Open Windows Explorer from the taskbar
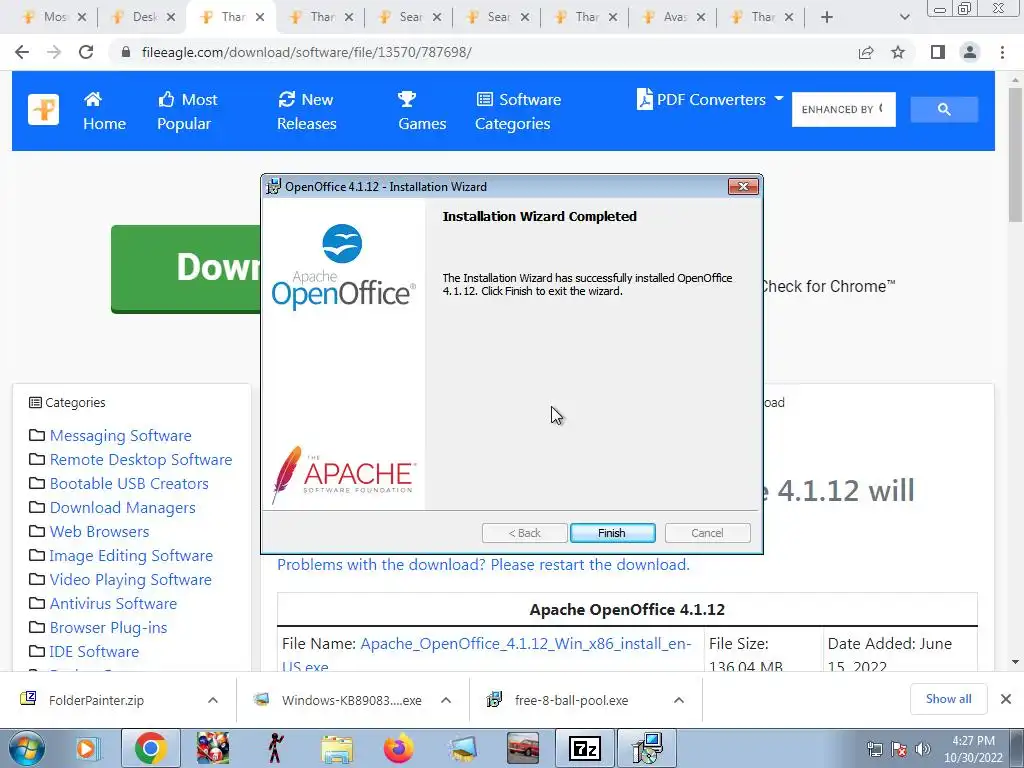Image resolution: width=1024 pixels, height=768 pixels. click(337, 748)
